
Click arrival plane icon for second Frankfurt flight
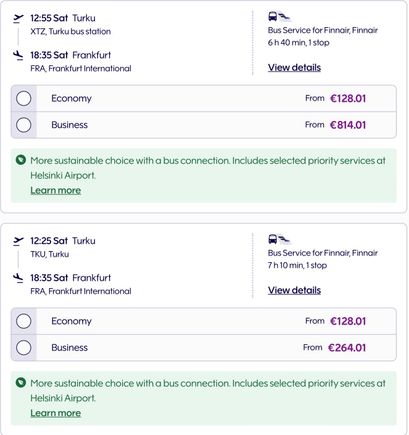tap(18, 278)
